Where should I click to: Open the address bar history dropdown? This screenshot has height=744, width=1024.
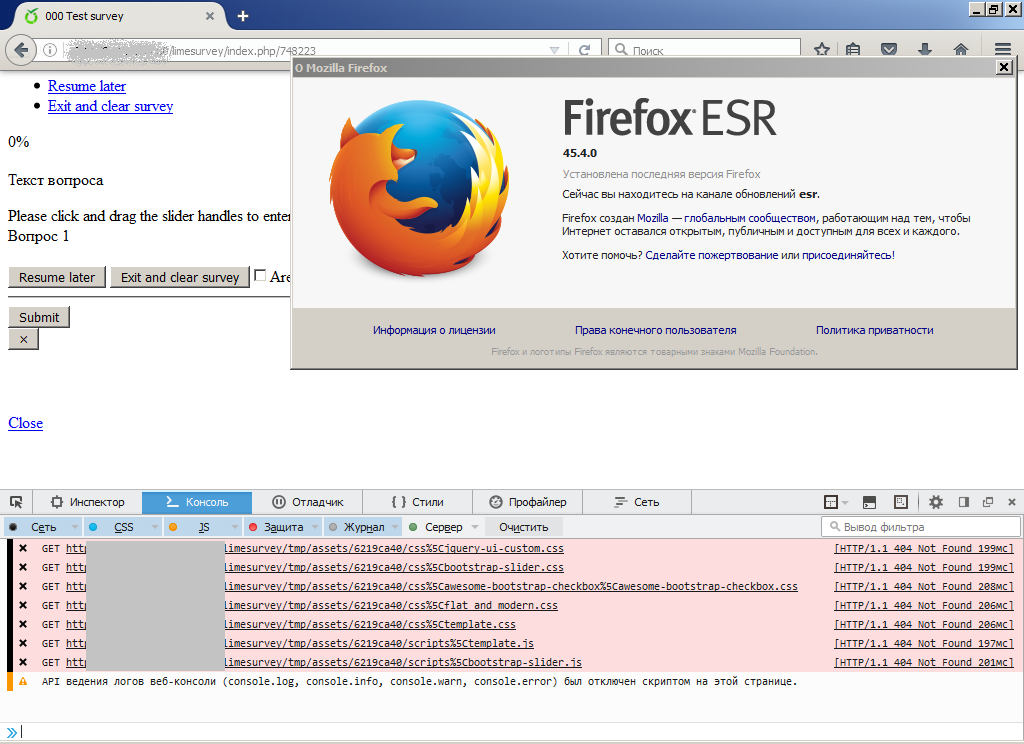[554, 50]
